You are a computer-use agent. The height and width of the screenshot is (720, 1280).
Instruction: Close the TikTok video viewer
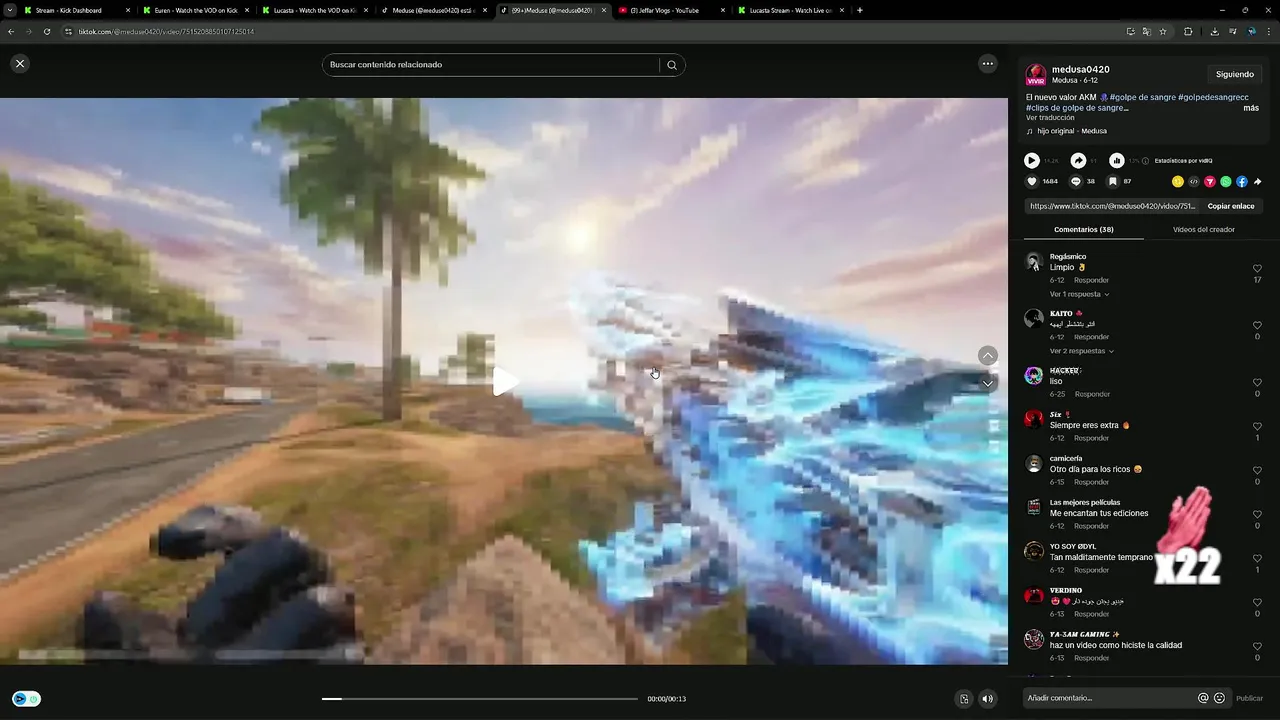click(20, 64)
